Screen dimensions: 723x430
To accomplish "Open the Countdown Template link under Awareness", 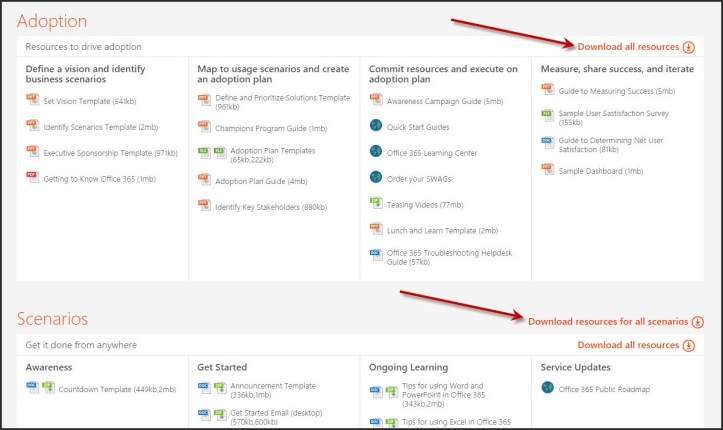I will pyautogui.click(x=116, y=388).
